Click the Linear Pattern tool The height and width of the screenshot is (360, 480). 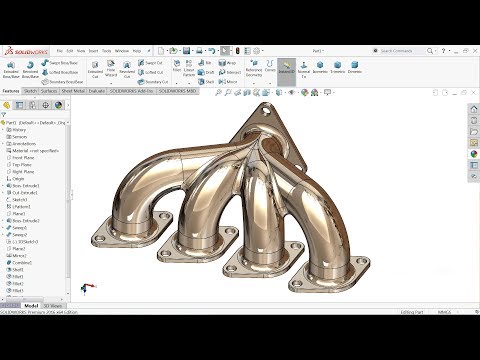click(x=189, y=68)
